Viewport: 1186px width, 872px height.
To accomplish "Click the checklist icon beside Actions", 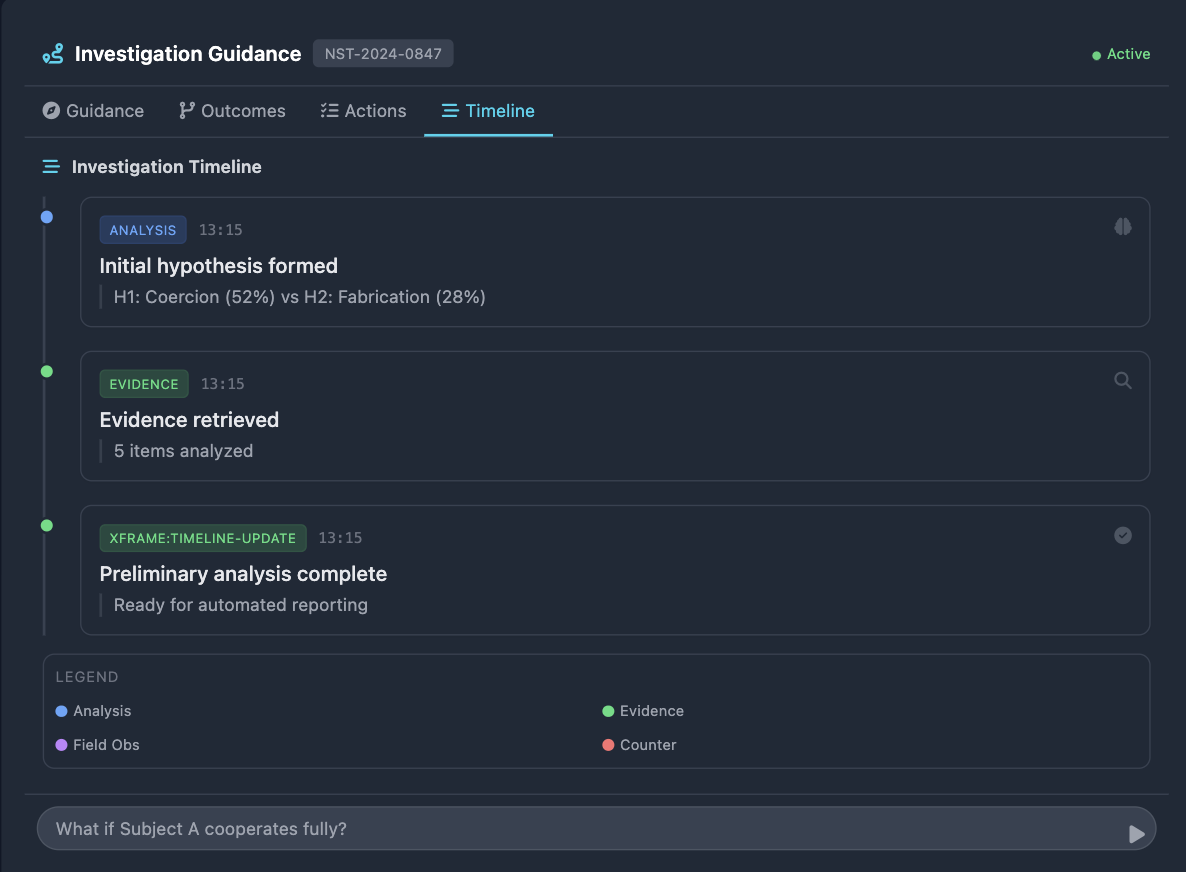I will 329,110.
